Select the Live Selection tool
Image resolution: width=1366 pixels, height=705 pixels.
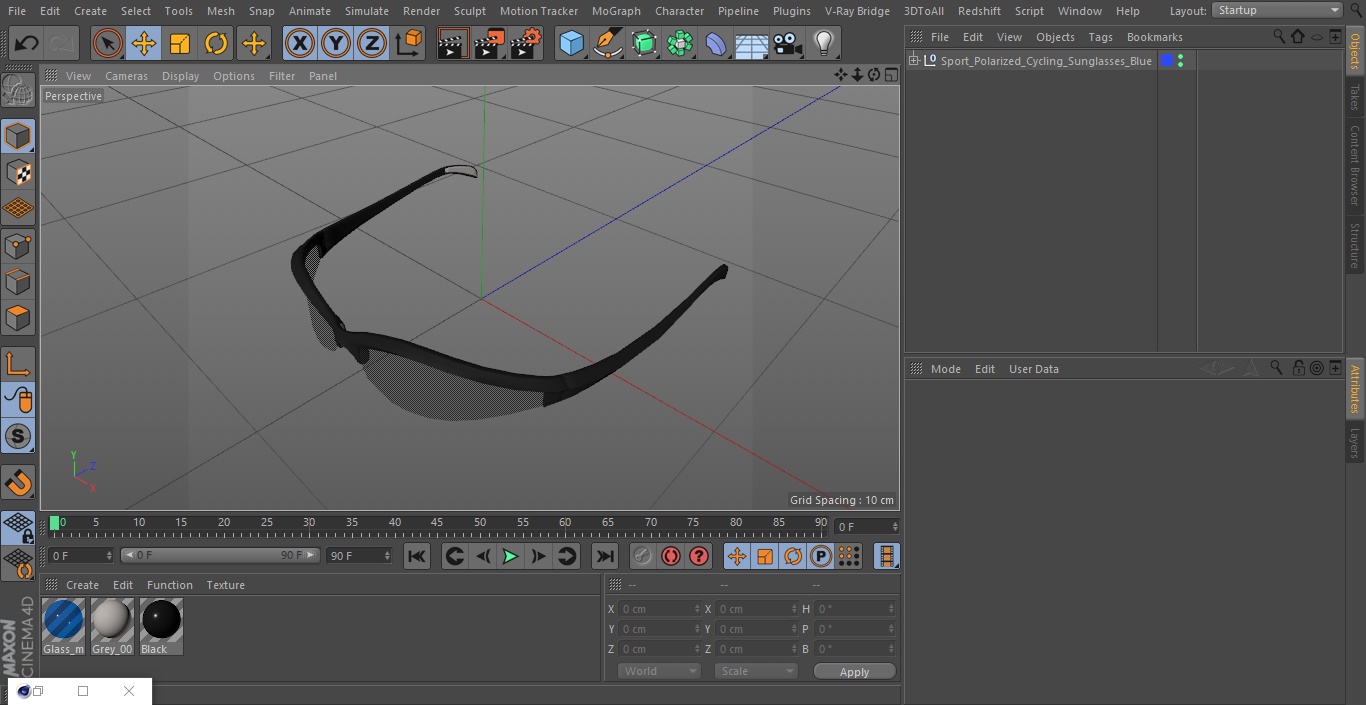click(108, 43)
